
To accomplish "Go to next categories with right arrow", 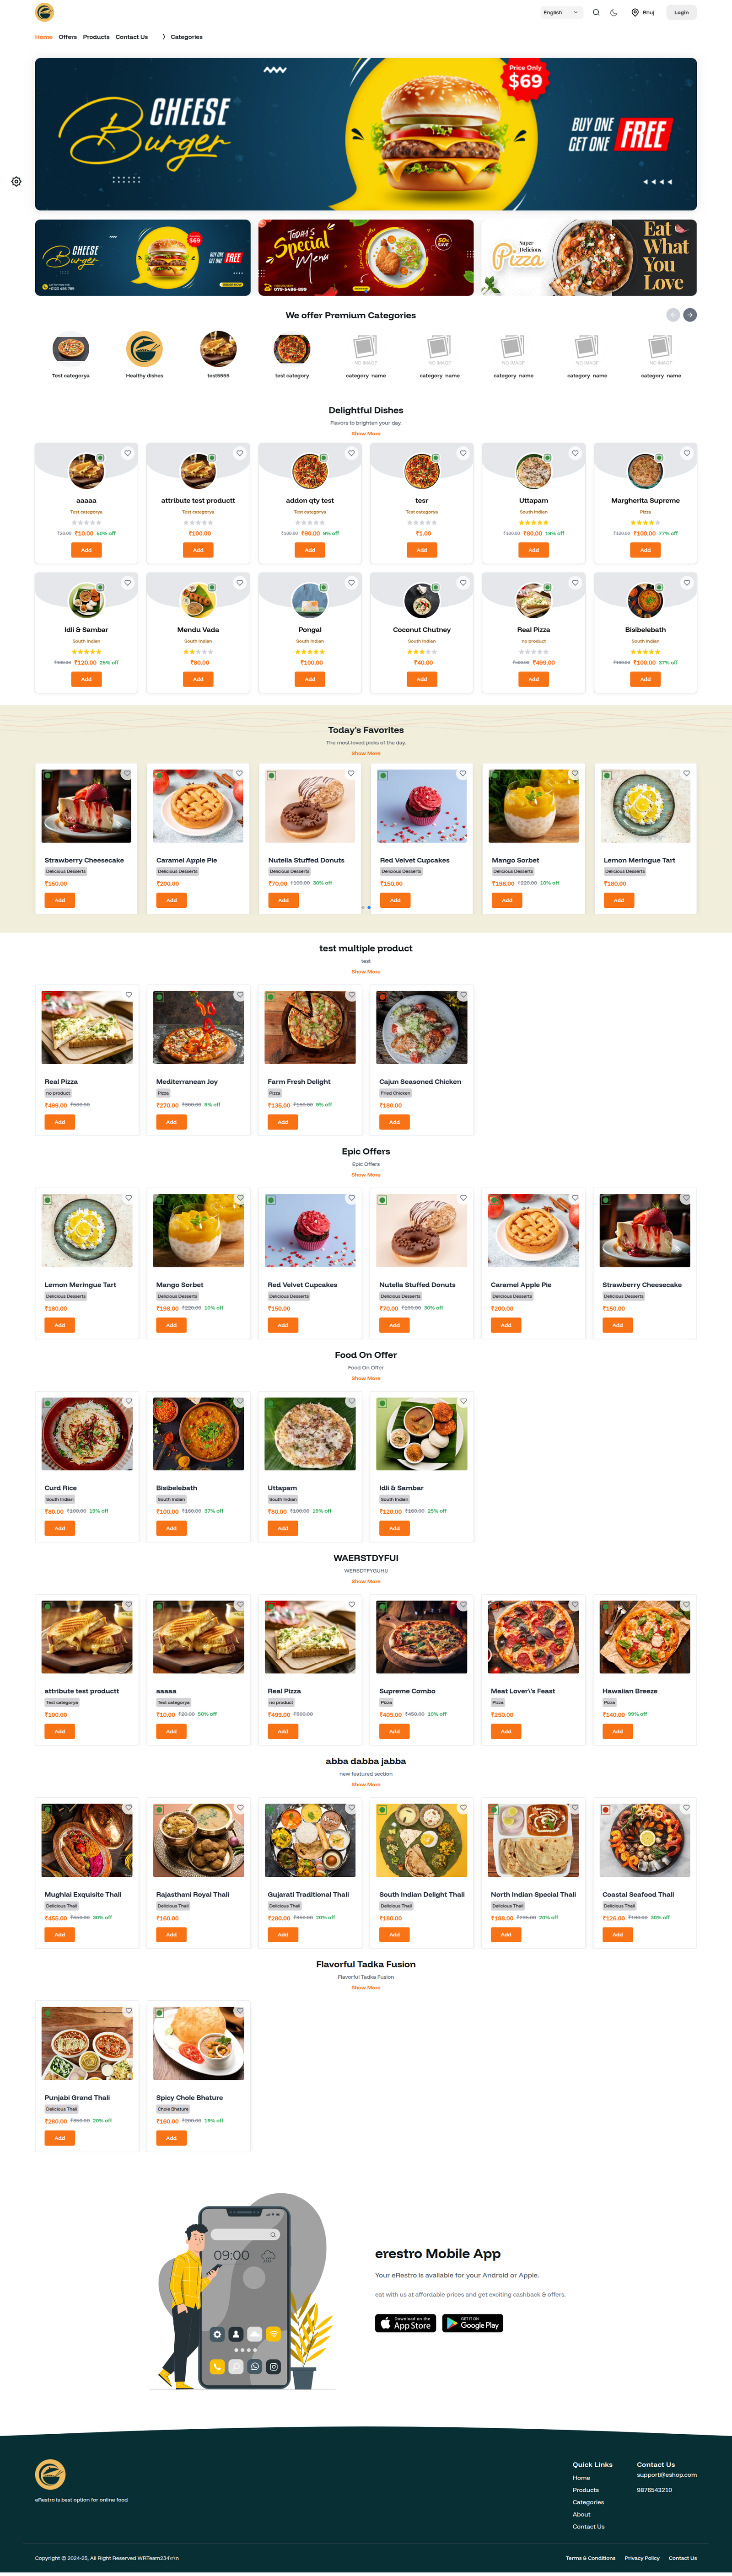I will point(690,315).
